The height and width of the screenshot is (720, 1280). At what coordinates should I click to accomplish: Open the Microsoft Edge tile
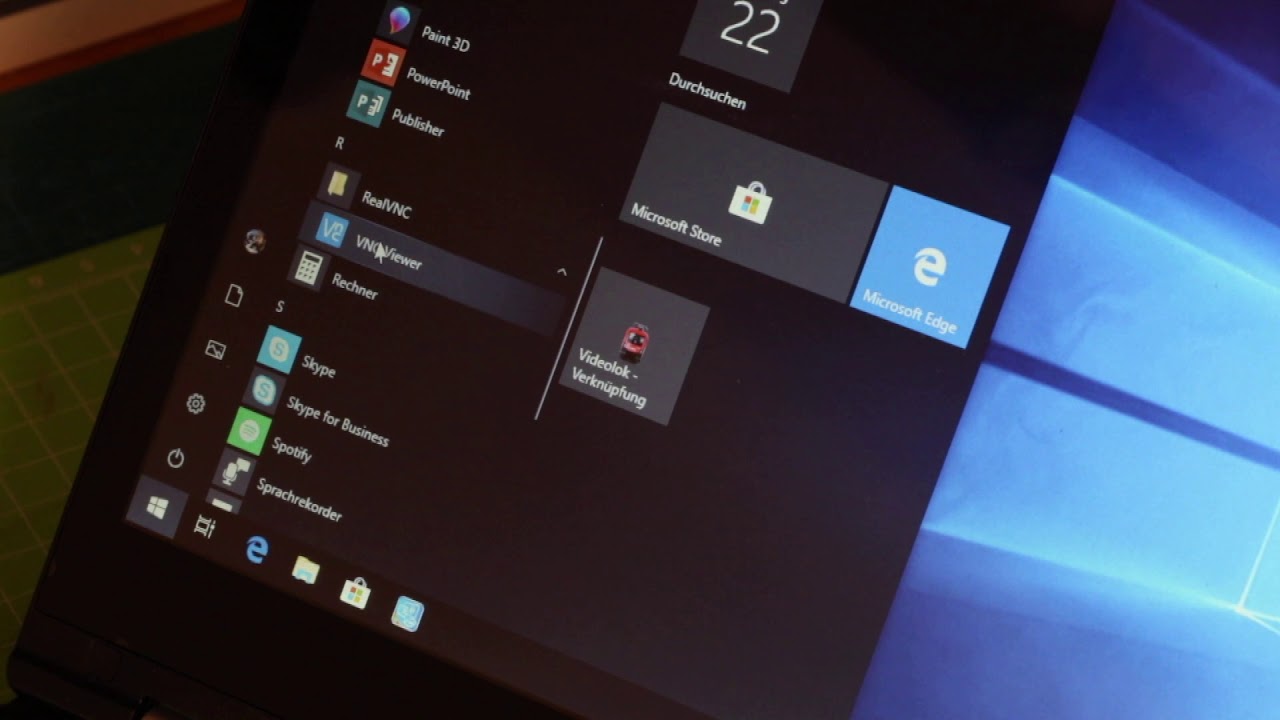pyautogui.click(x=929, y=267)
